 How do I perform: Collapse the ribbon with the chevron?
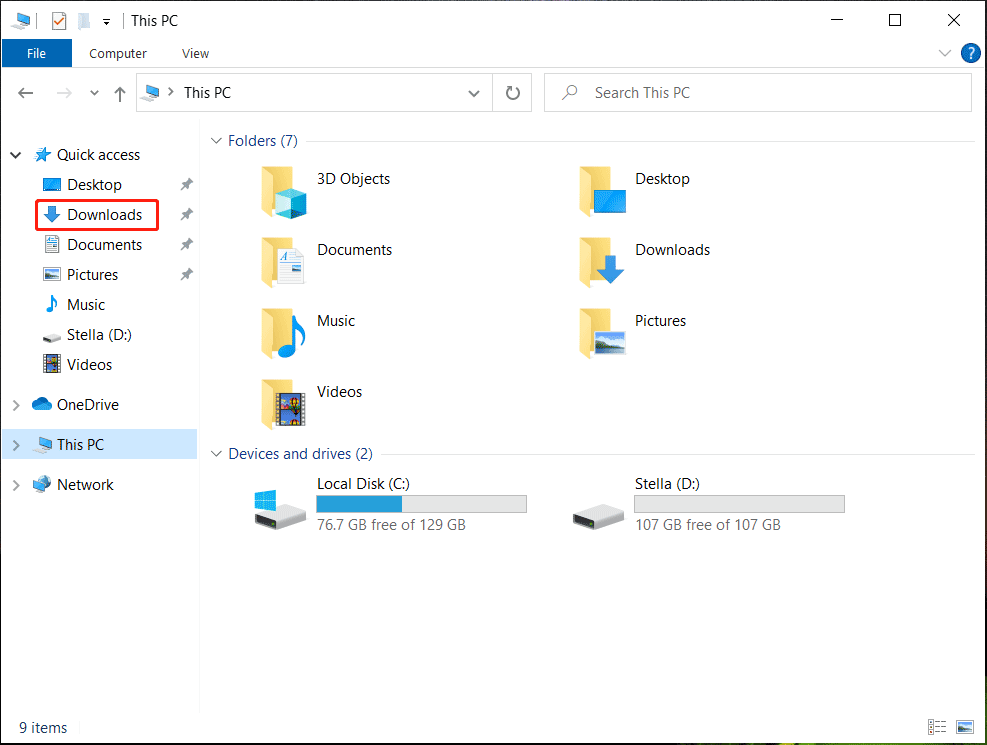coord(944,53)
